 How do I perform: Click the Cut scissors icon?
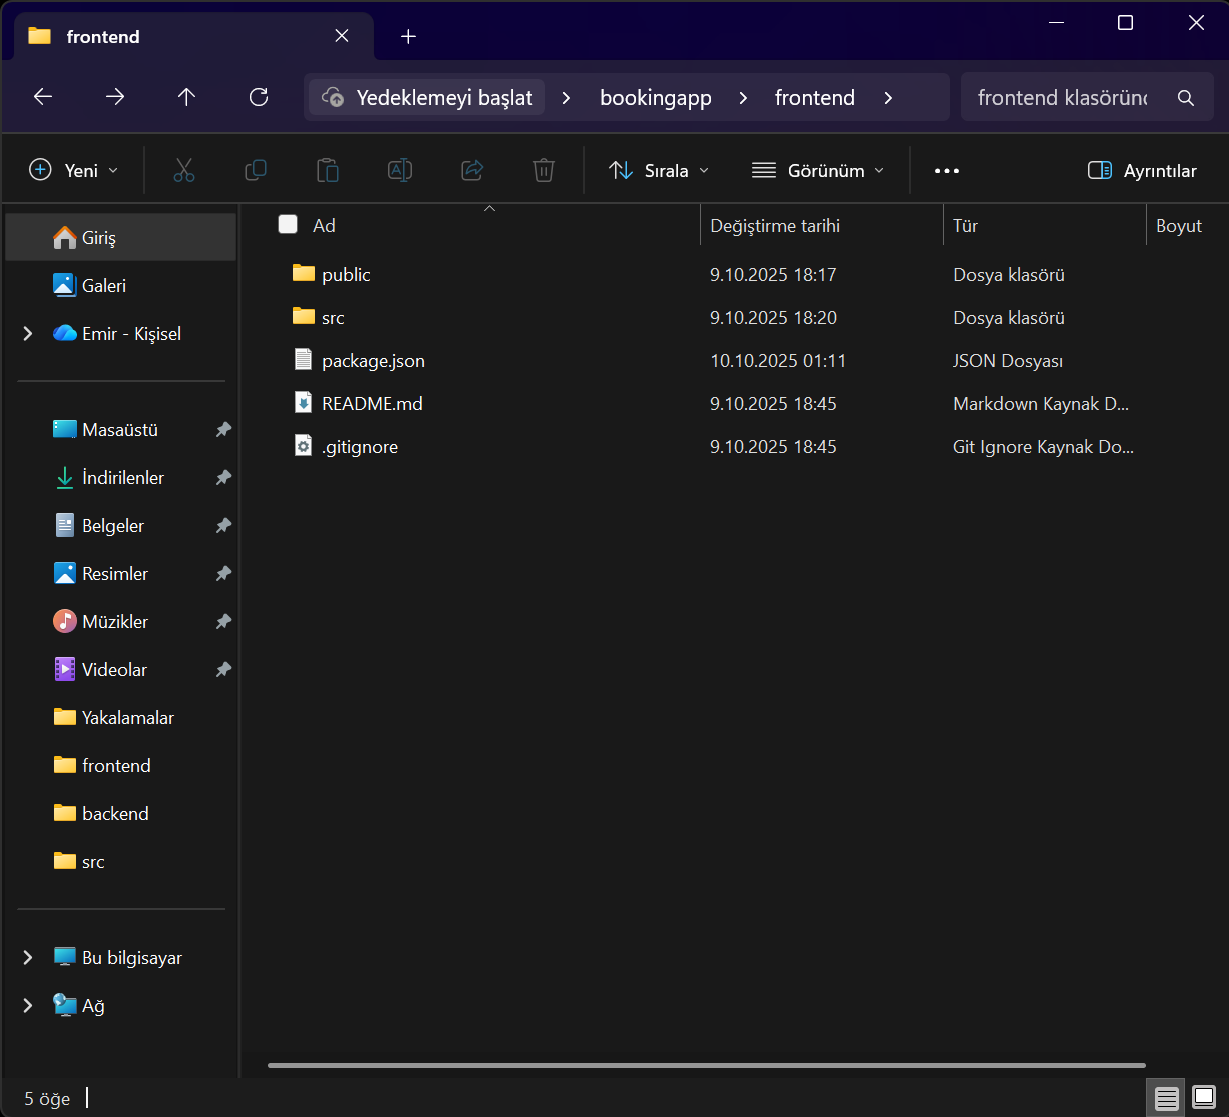(x=184, y=170)
